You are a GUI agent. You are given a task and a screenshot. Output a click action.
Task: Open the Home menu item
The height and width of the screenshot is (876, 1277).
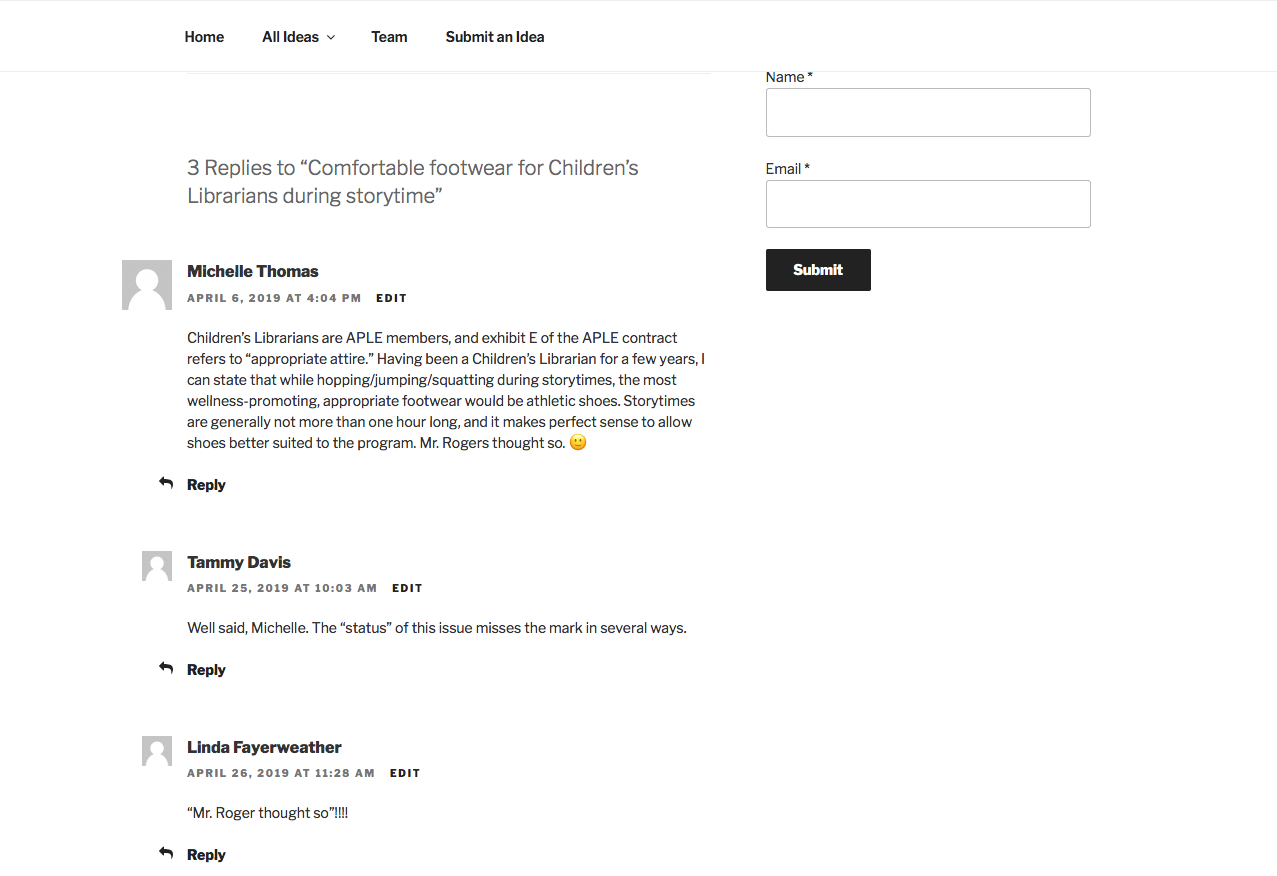pyautogui.click(x=204, y=37)
